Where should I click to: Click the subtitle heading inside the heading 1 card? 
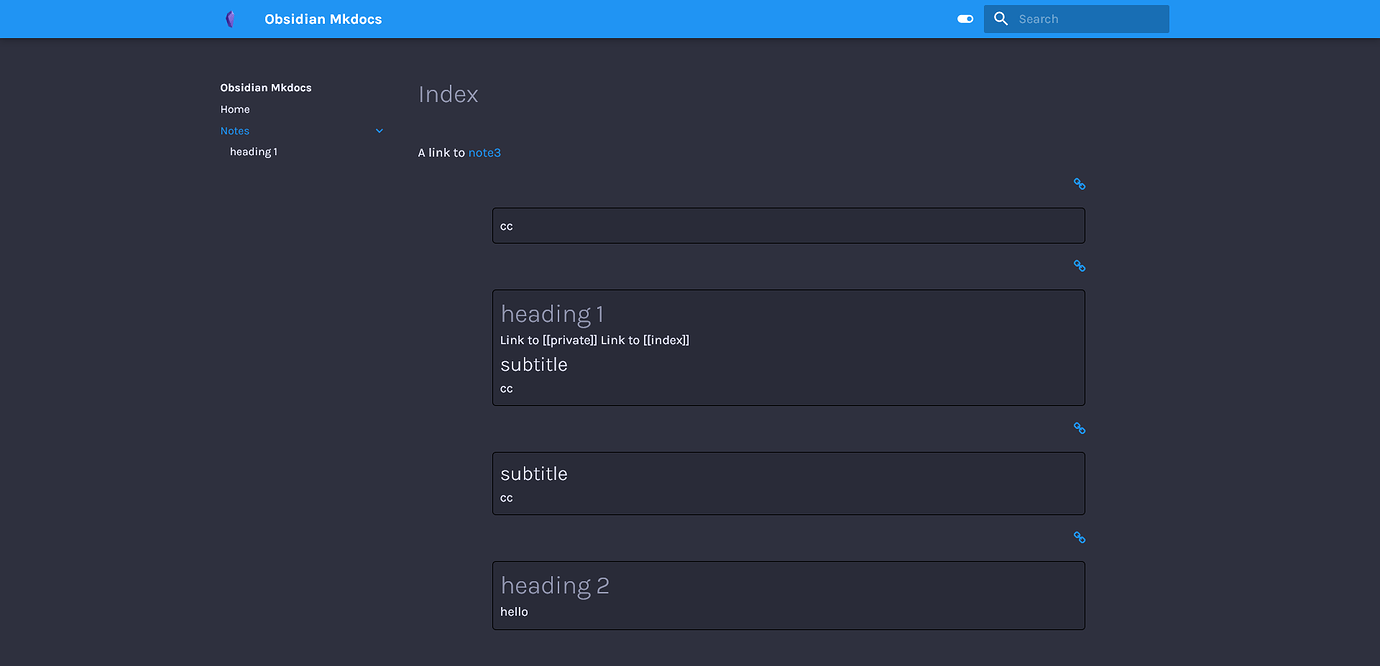534,365
